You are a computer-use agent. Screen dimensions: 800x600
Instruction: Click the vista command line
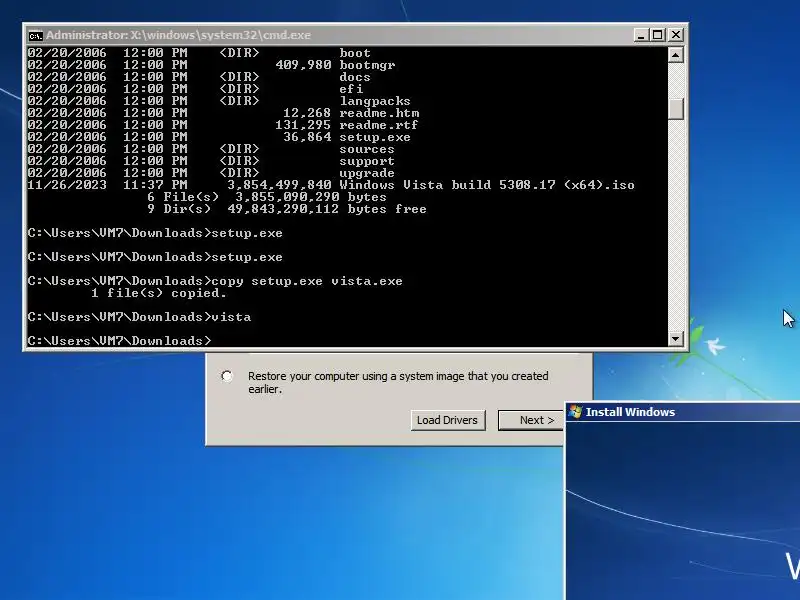[x=139, y=317]
